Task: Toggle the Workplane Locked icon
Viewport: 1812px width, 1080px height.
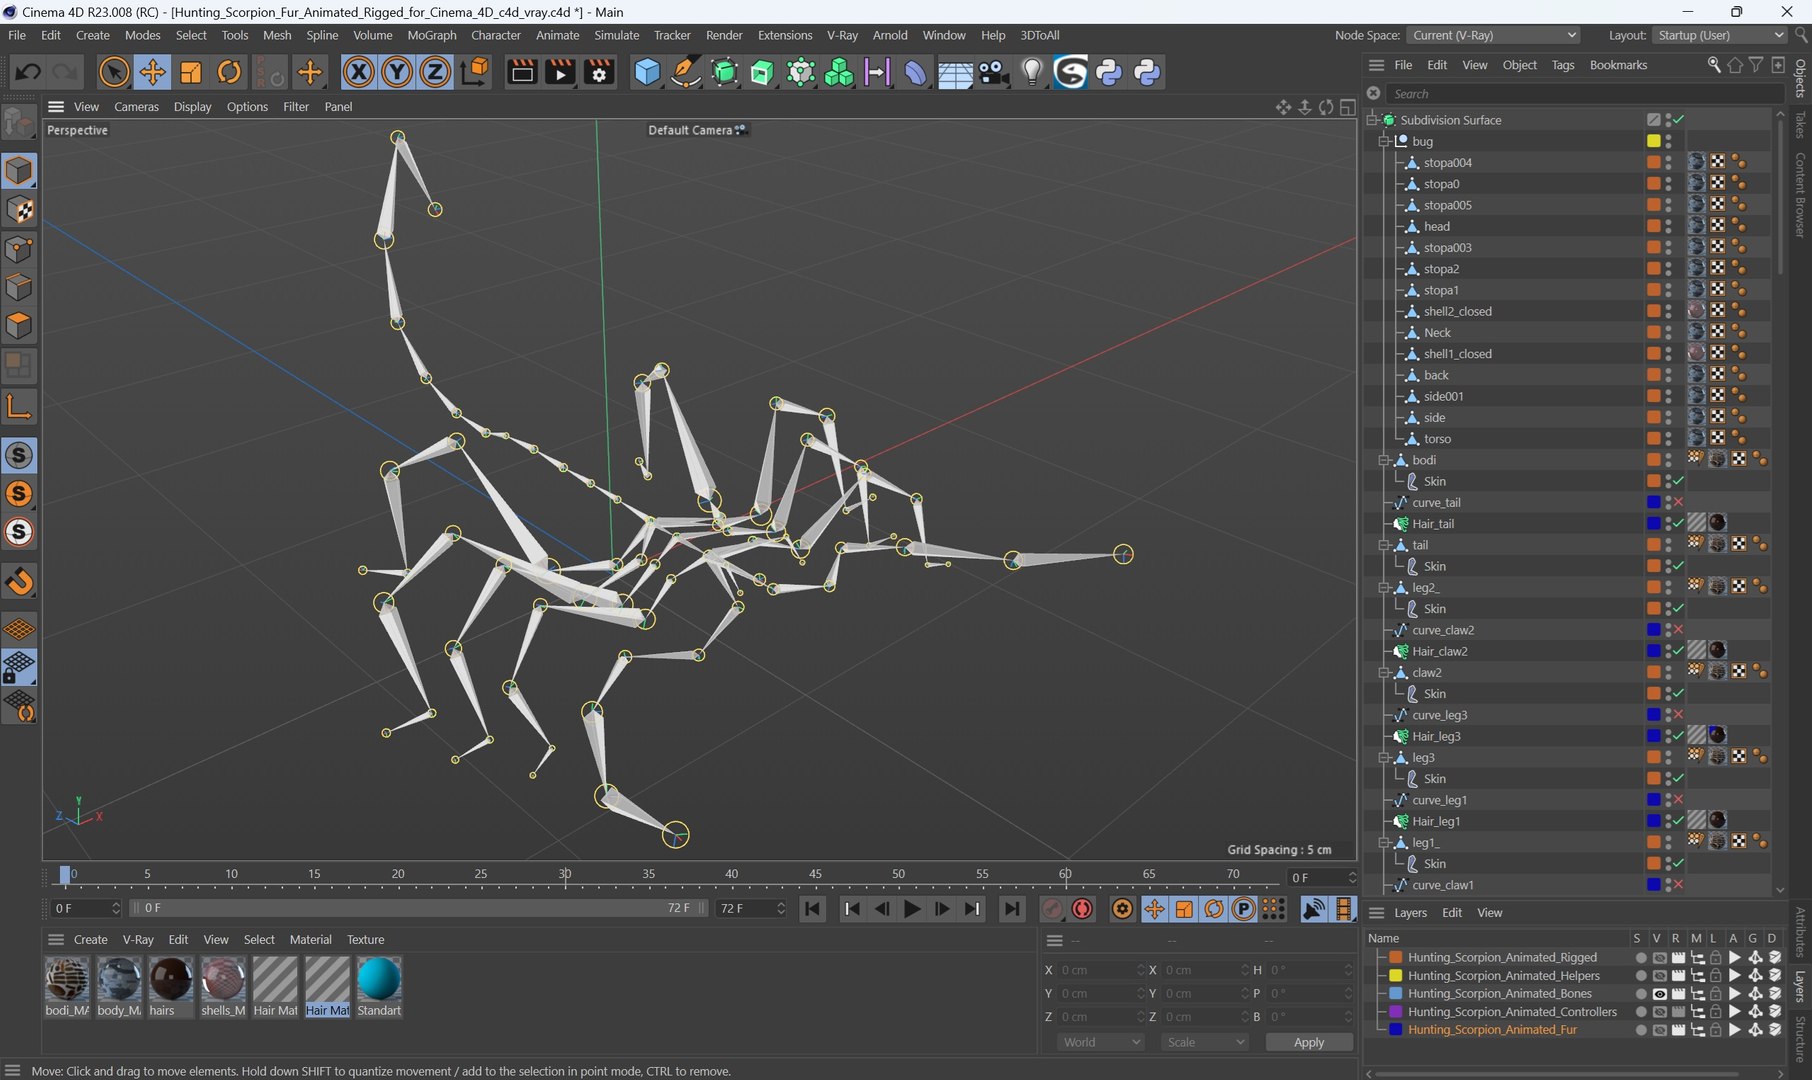Action: 19,667
